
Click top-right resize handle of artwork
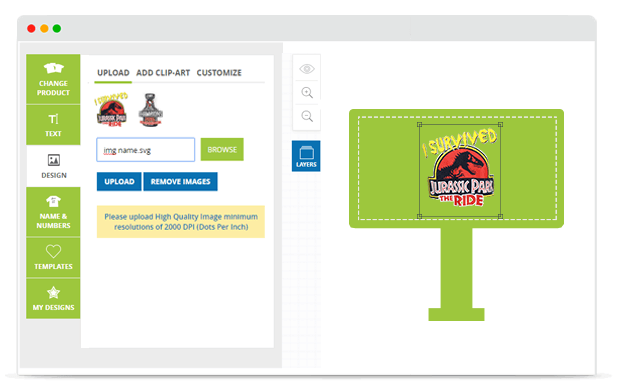click(501, 125)
